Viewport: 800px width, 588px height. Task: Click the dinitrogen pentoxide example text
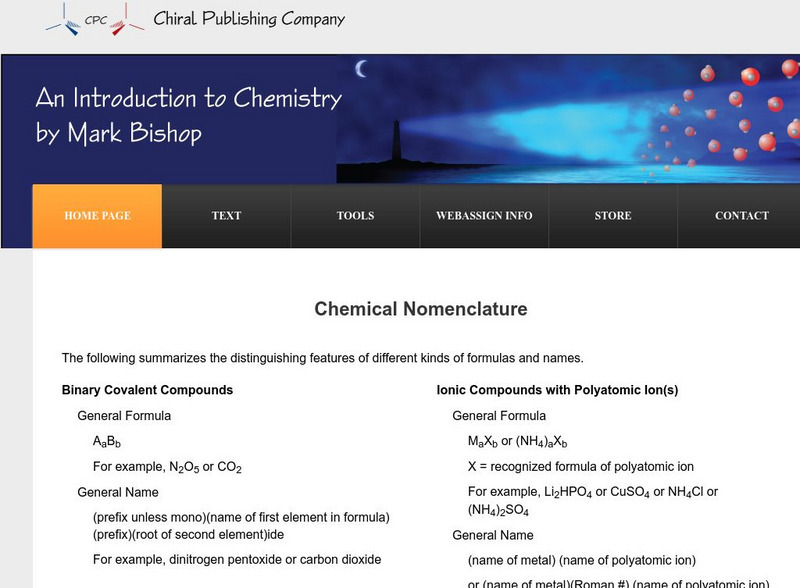coord(237,560)
